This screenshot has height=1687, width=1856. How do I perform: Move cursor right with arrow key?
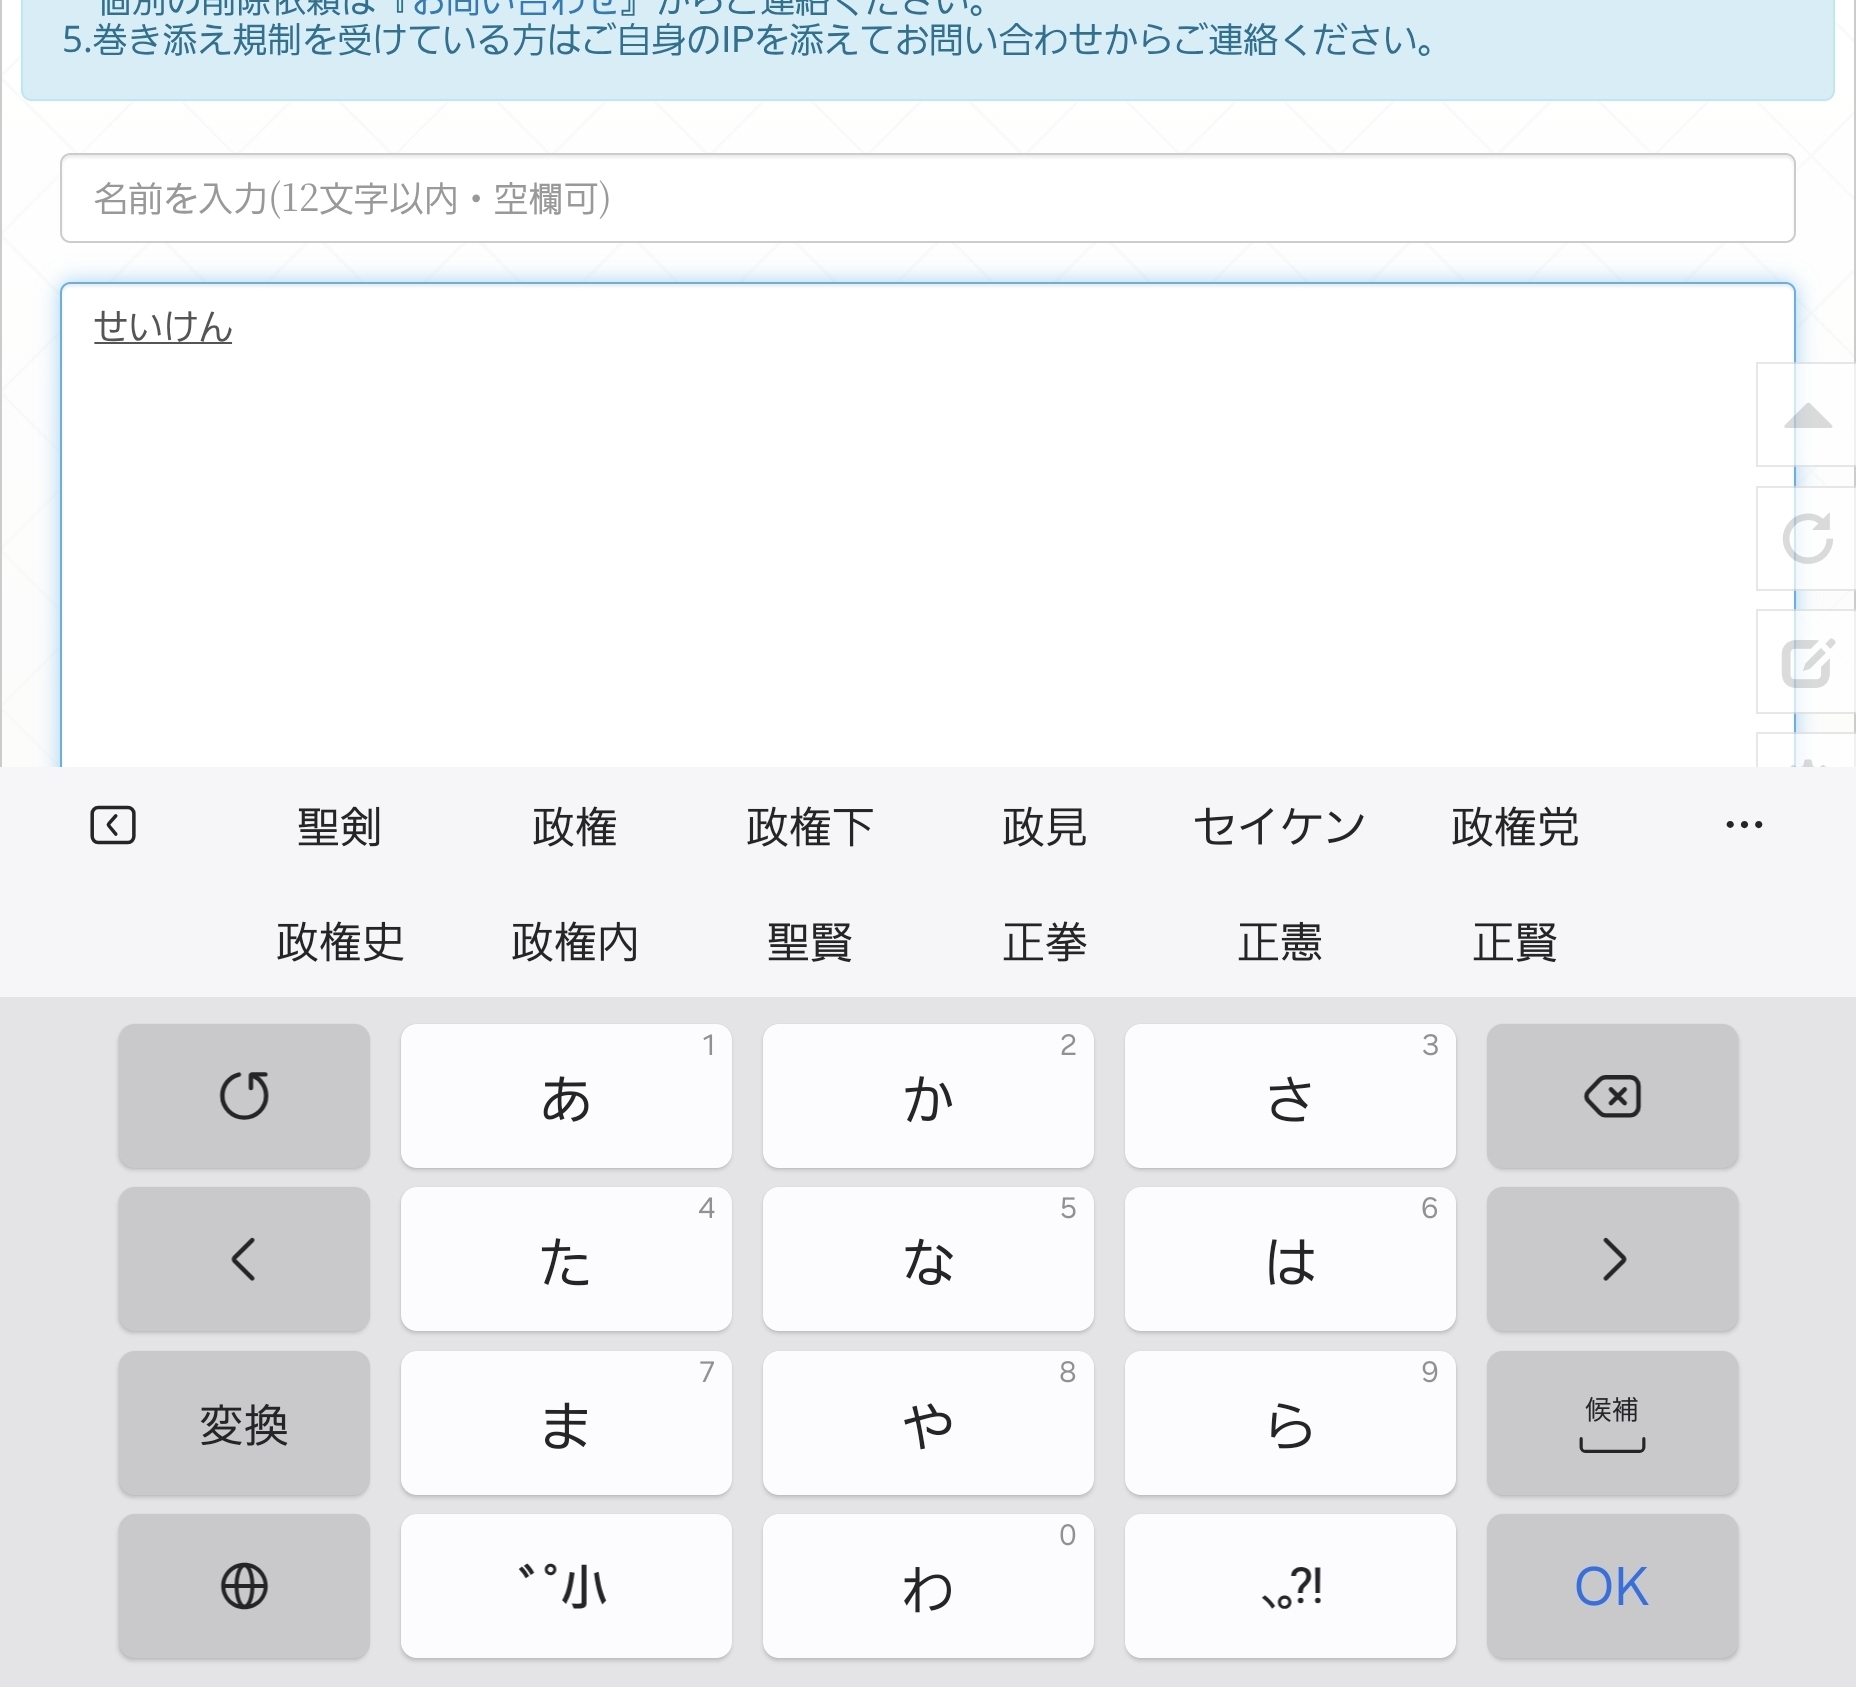(1612, 1259)
